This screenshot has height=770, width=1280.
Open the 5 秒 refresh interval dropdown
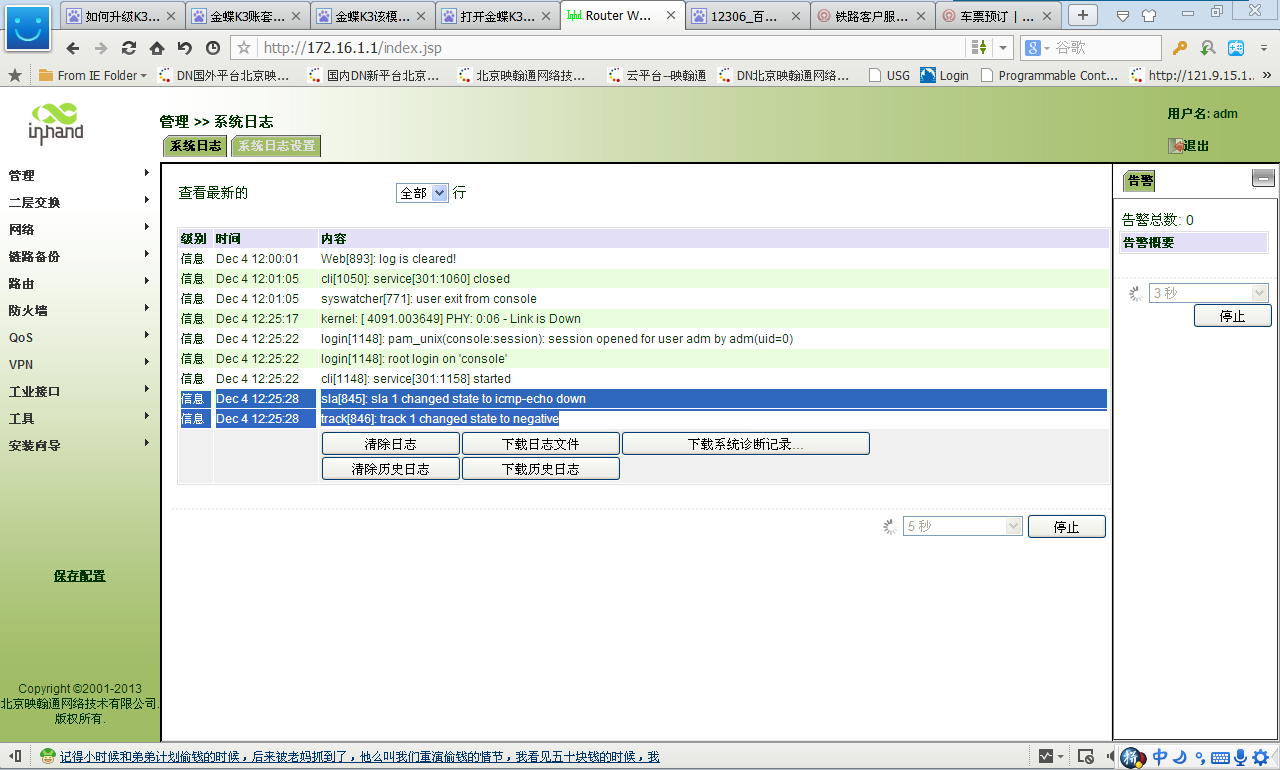tap(962, 526)
